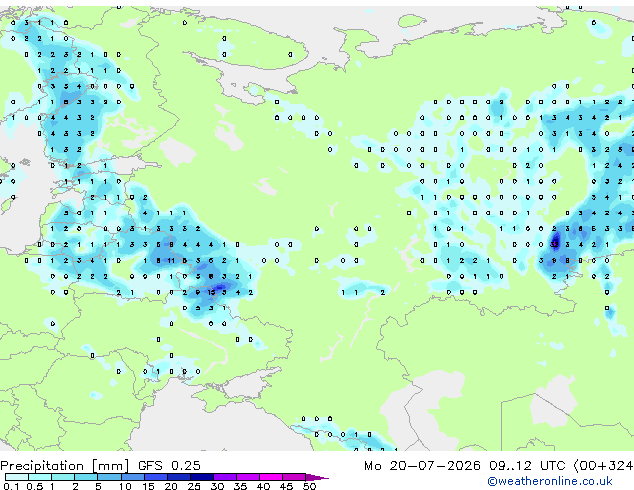Click the 20–25 mm legend color swatch

tap(178, 477)
